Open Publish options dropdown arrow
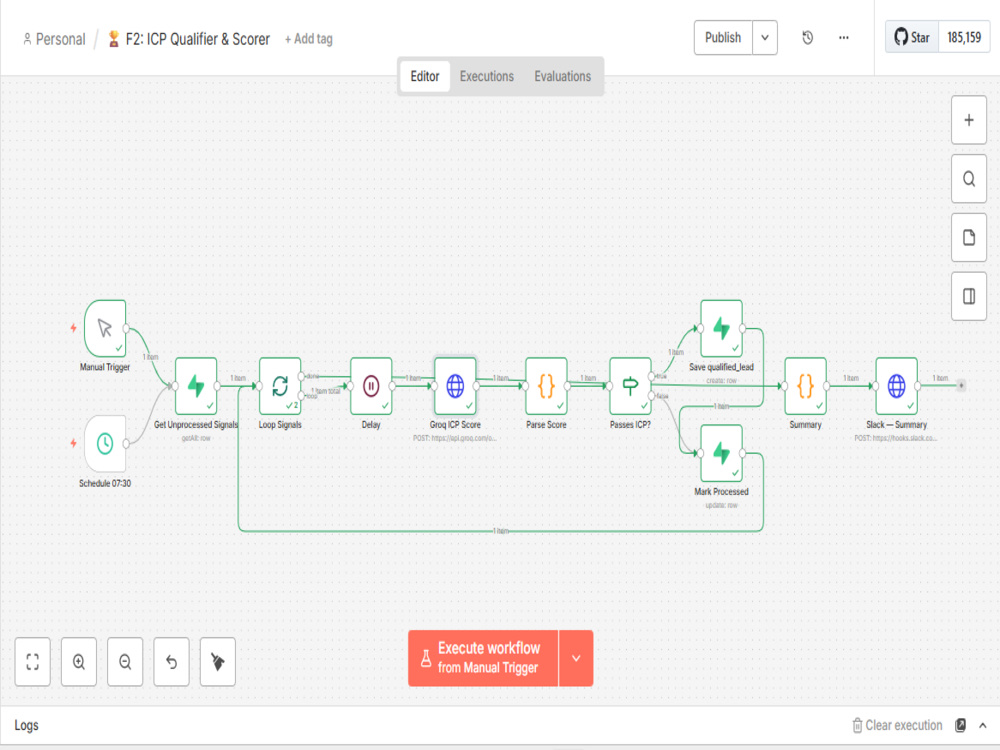The height and width of the screenshot is (750, 1000). pos(765,38)
